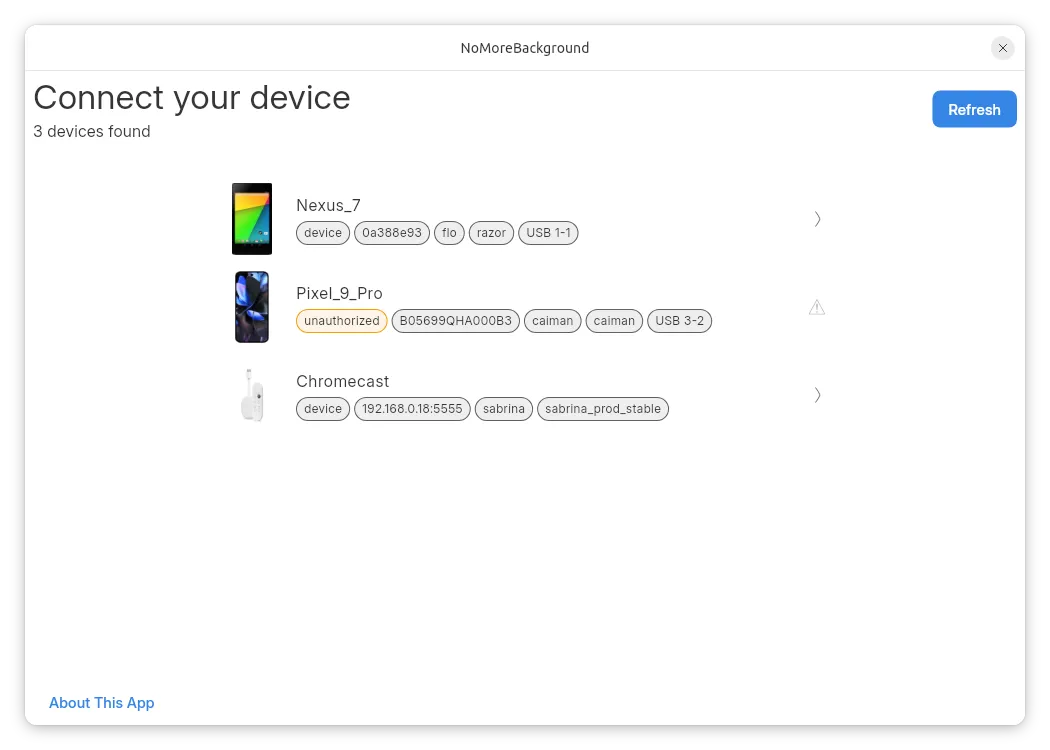Click the warning triangle beside Pixel_9_Pro
This screenshot has width=1050, height=750.
pyautogui.click(x=817, y=307)
